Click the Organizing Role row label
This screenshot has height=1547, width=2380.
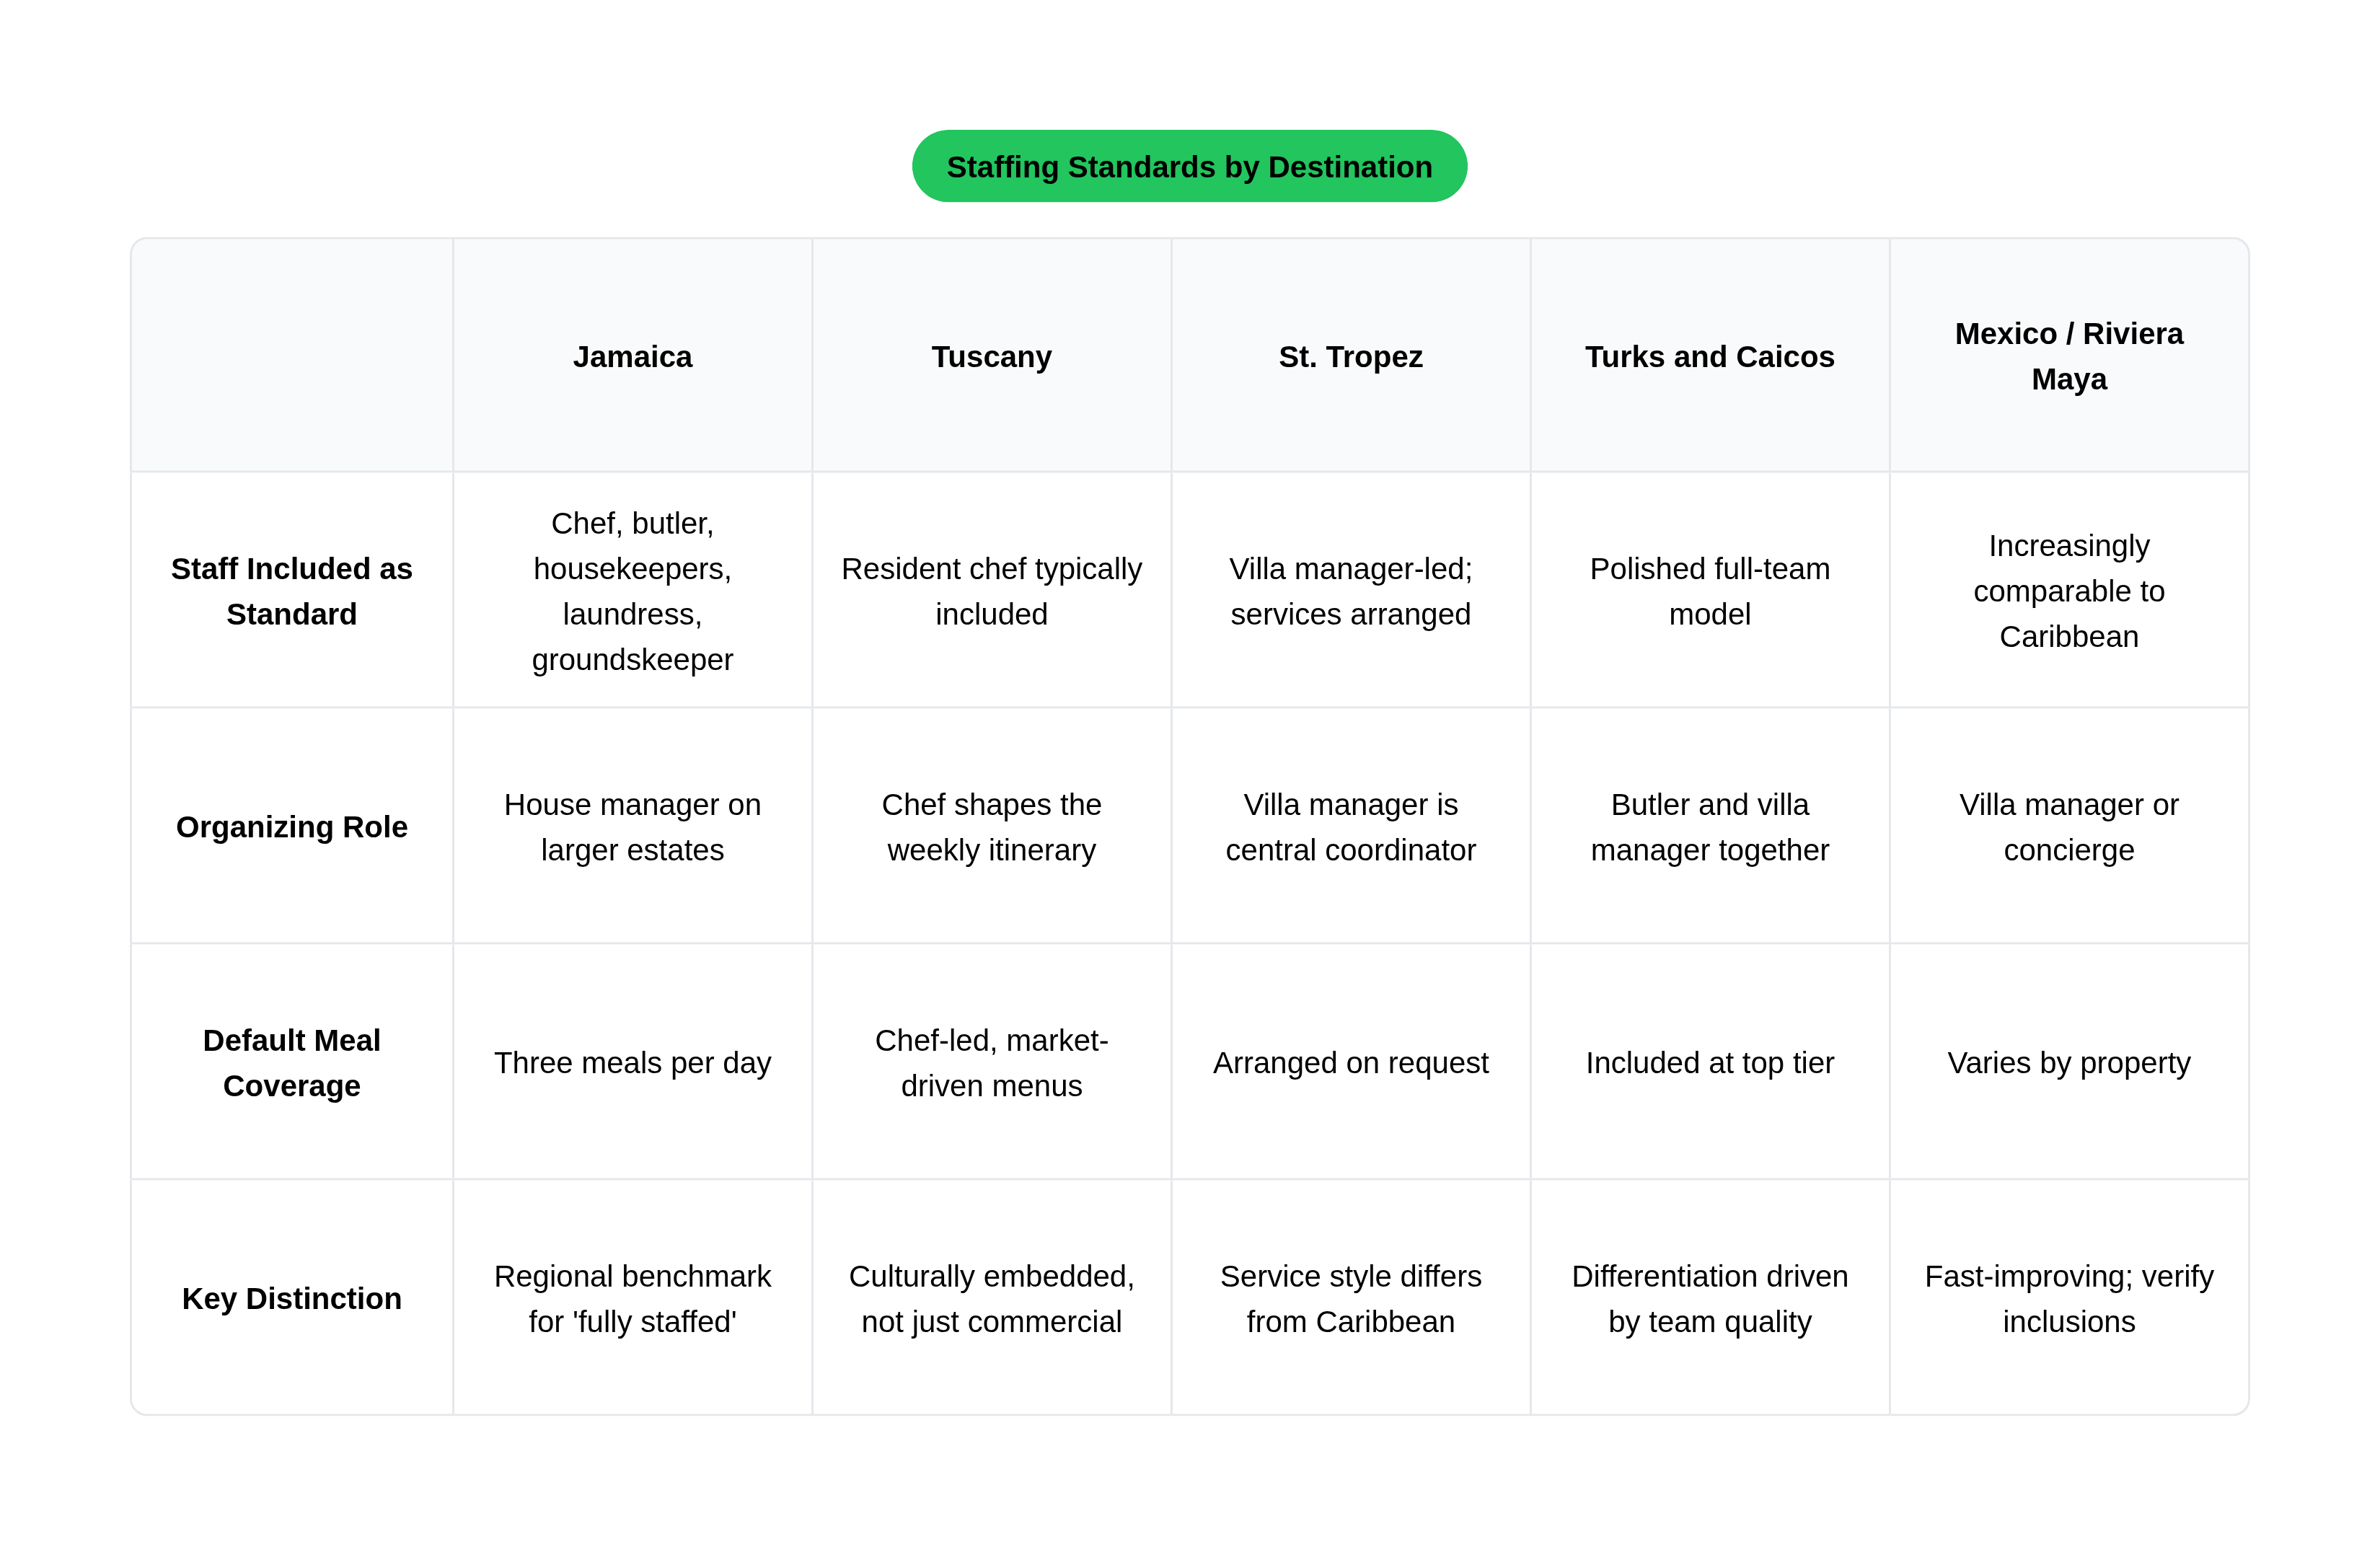[292, 826]
